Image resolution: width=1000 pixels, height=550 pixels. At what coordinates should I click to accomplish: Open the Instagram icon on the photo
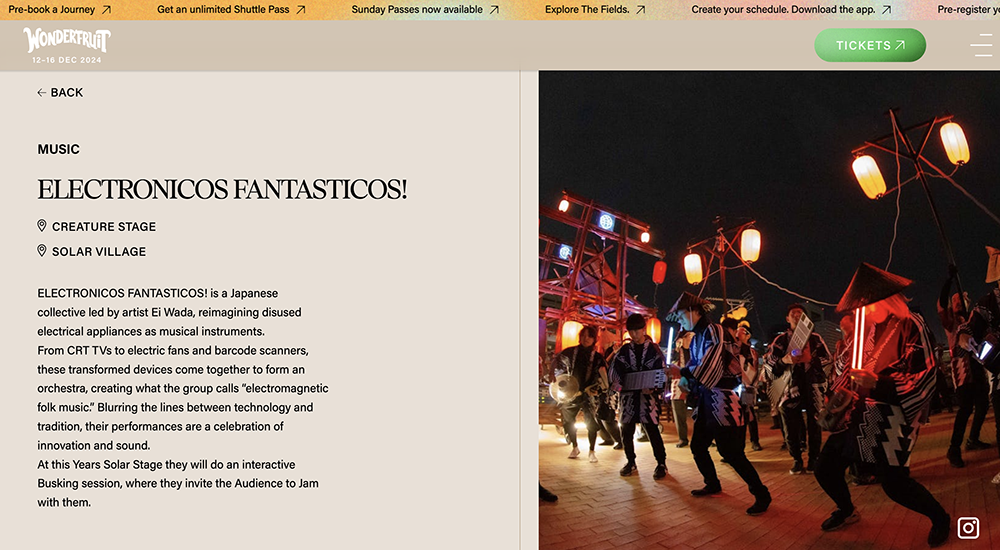[x=968, y=528]
